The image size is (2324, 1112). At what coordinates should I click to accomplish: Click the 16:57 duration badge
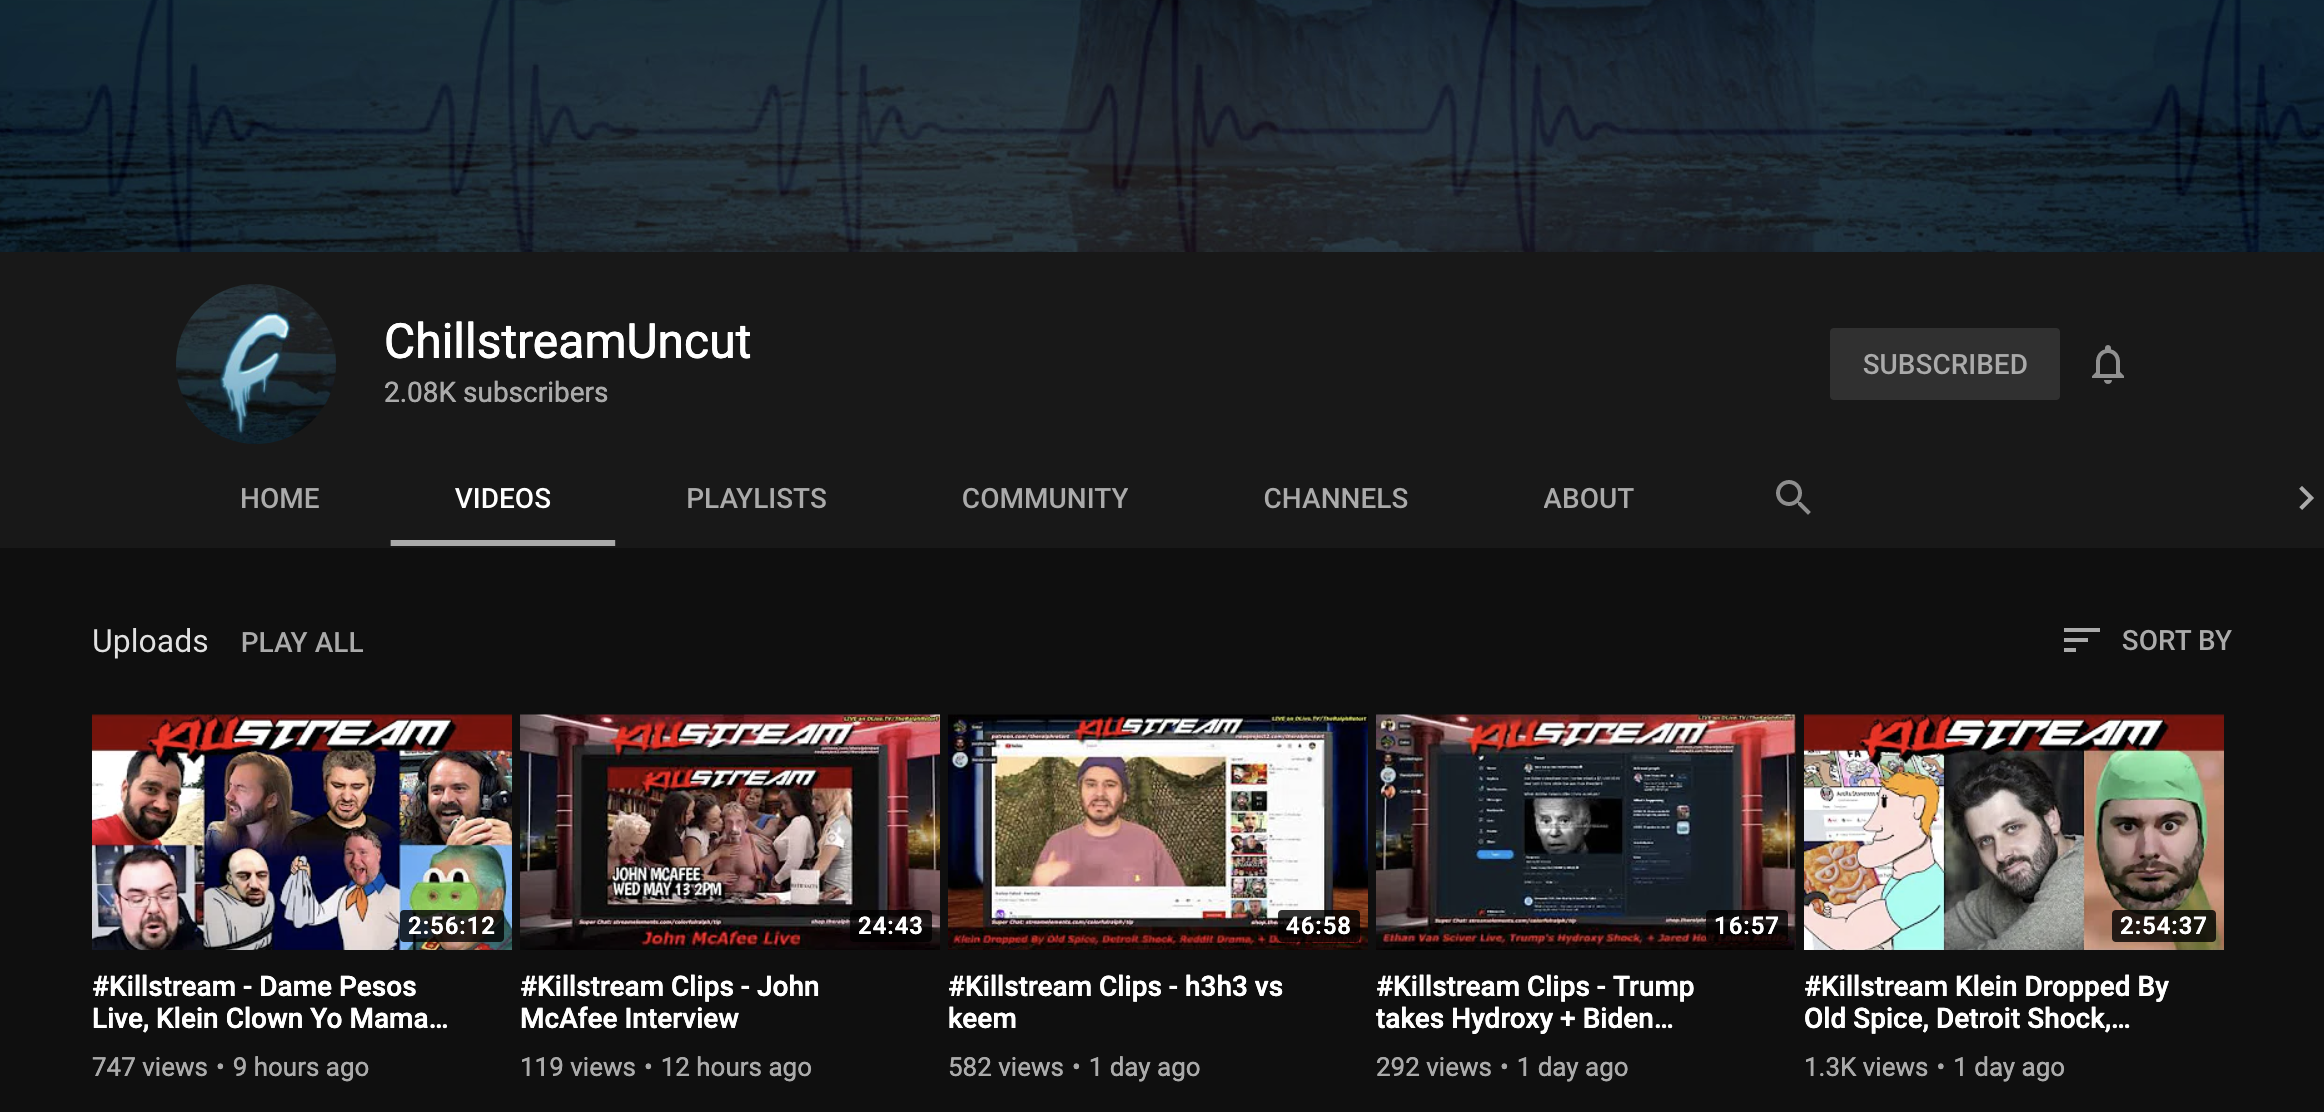tap(1746, 926)
